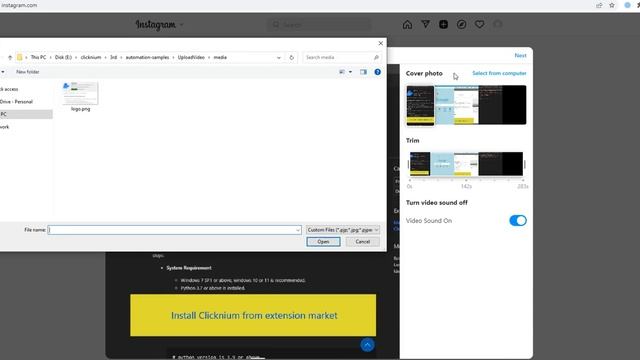Select 'Disk (E:)' breadcrumb segment
This screenshot has height=360, width=640.
[63, 58]
